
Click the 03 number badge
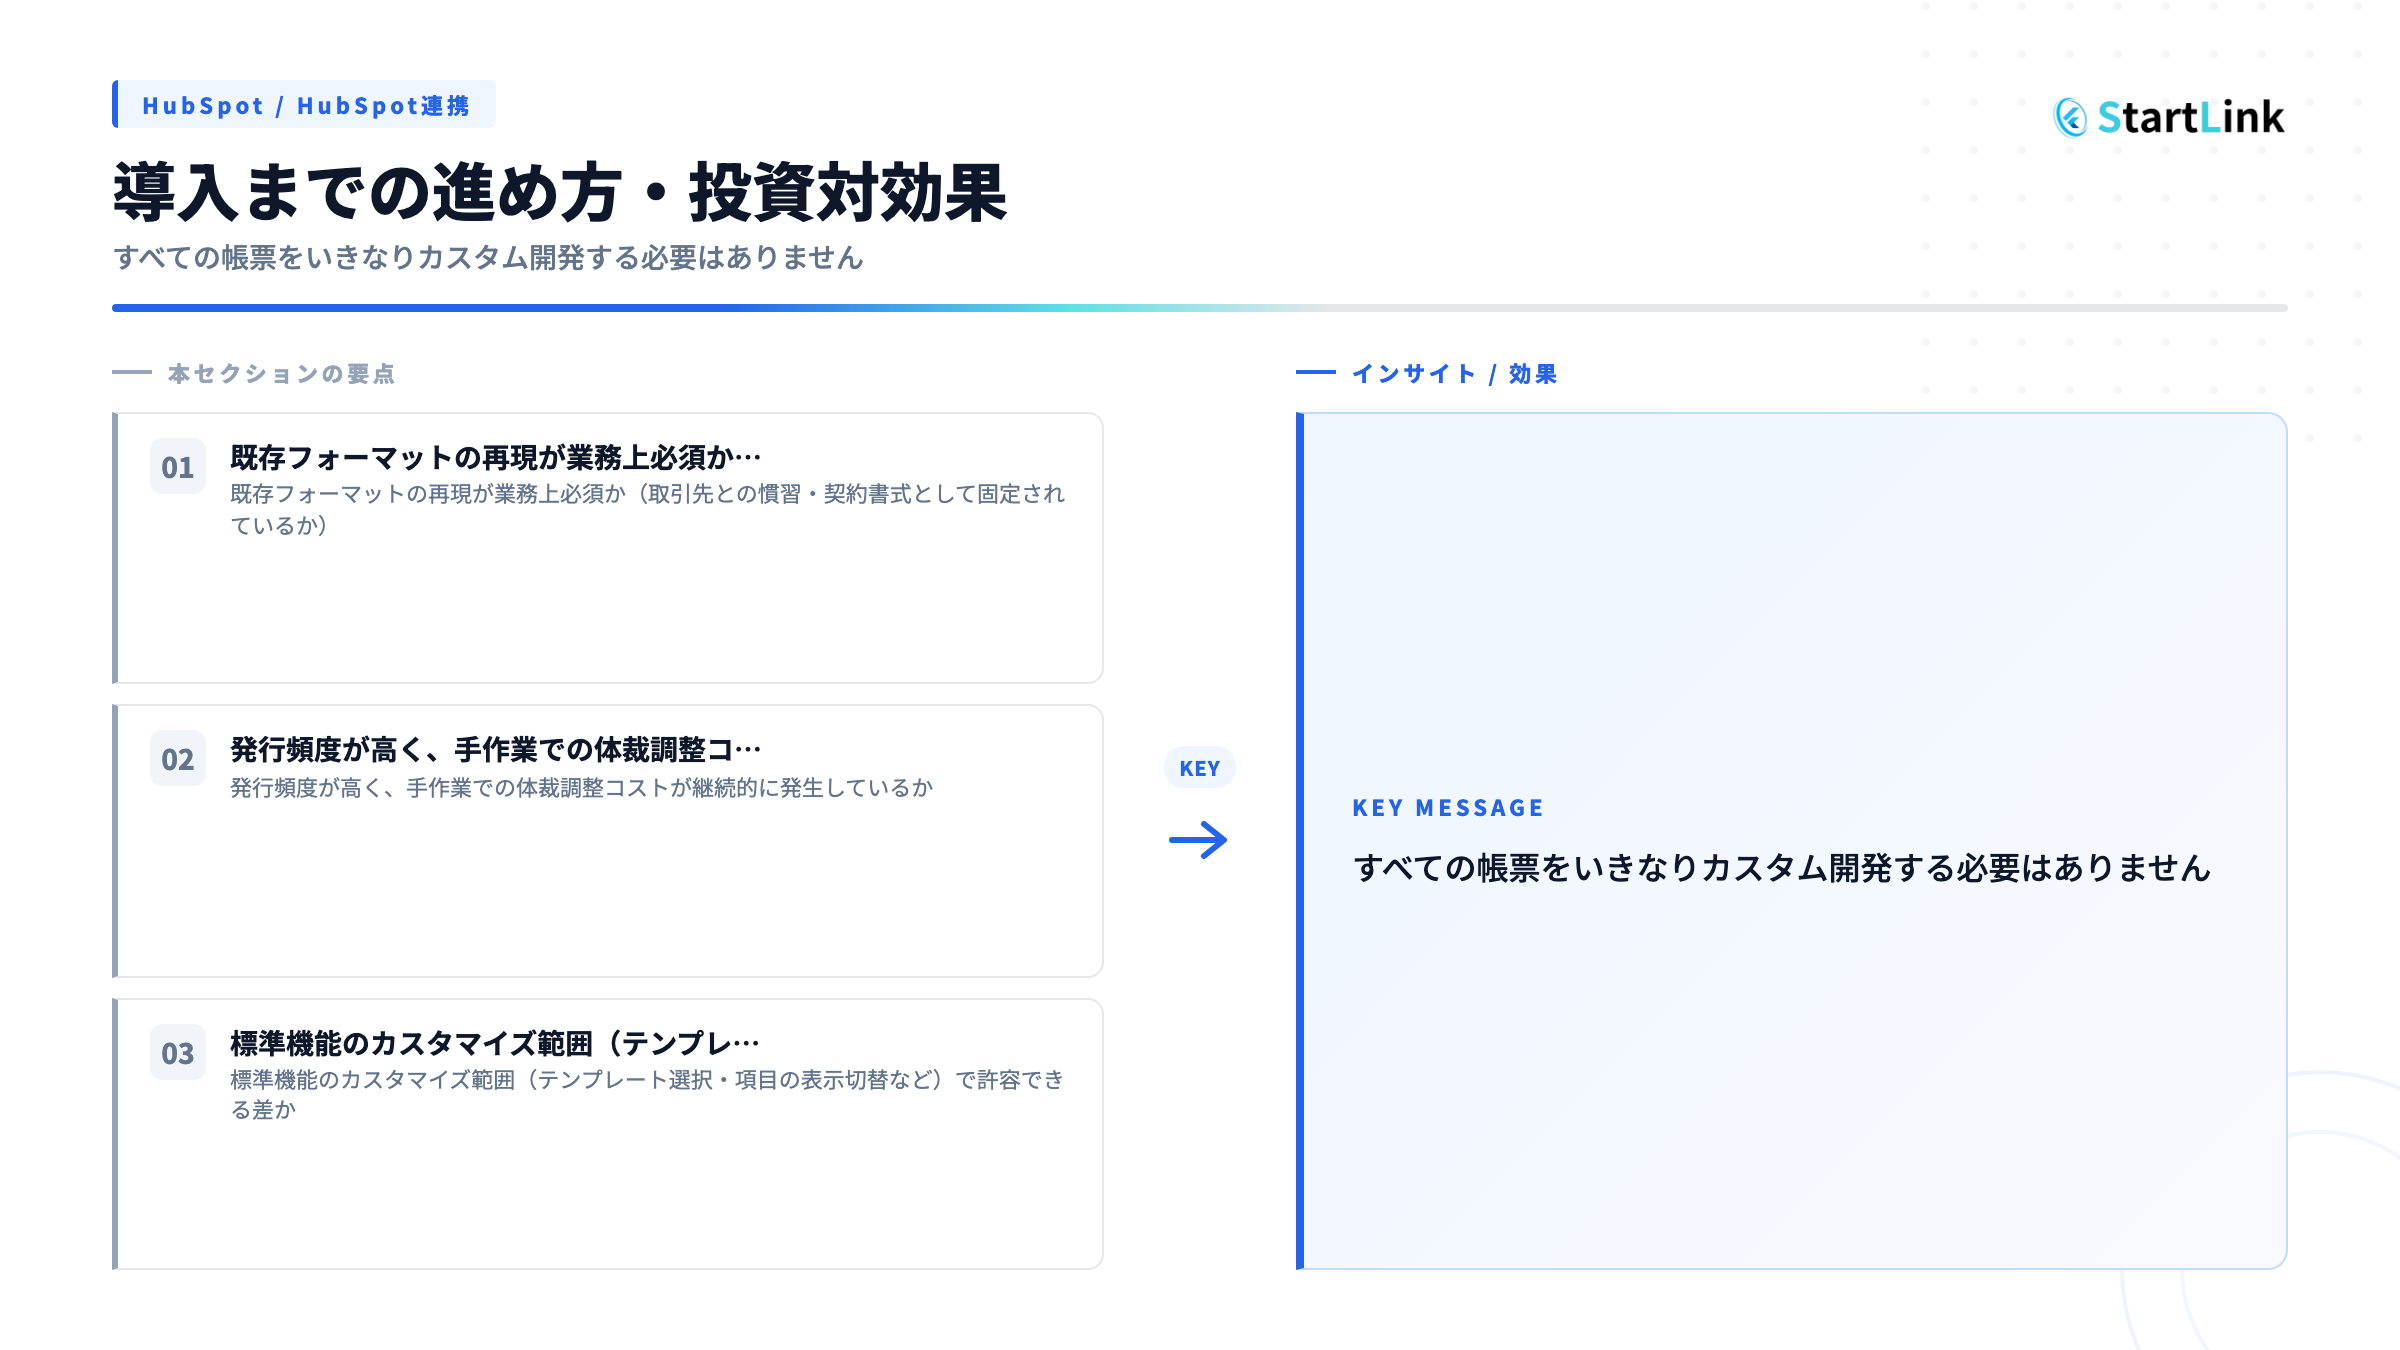pos(178,1053)
